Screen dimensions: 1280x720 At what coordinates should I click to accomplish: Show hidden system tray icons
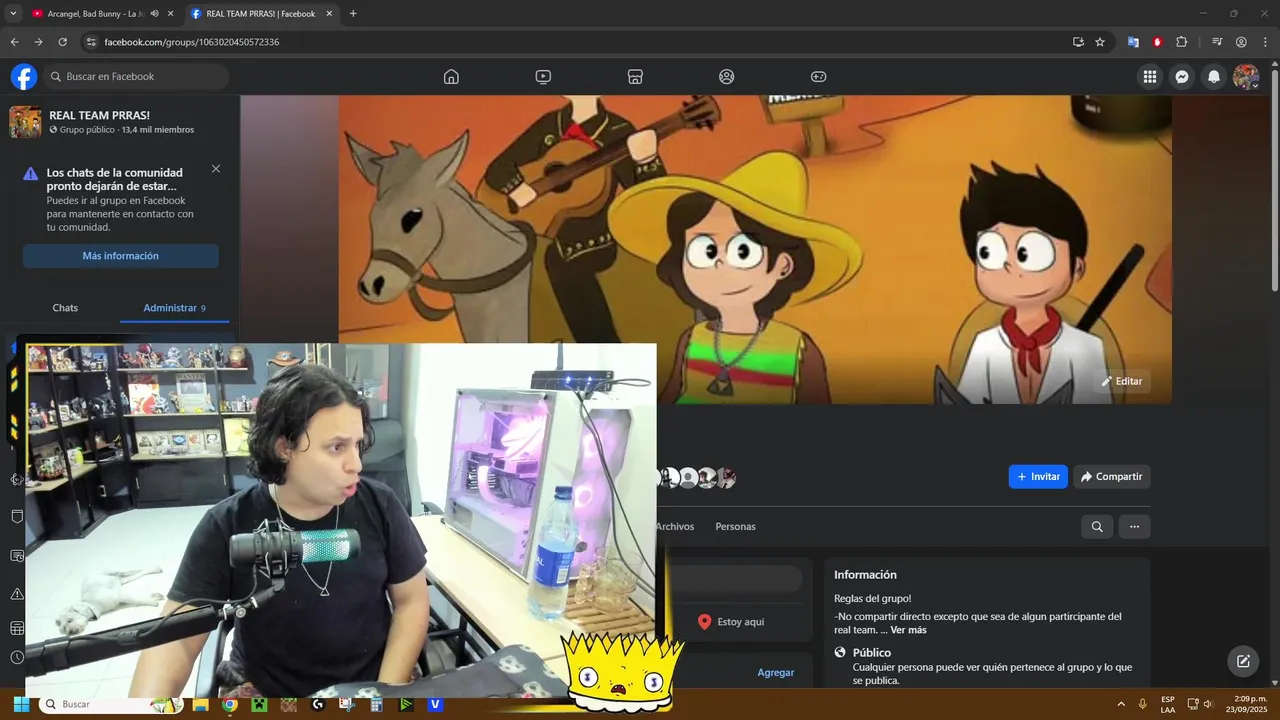click(x=1120, y=704)
